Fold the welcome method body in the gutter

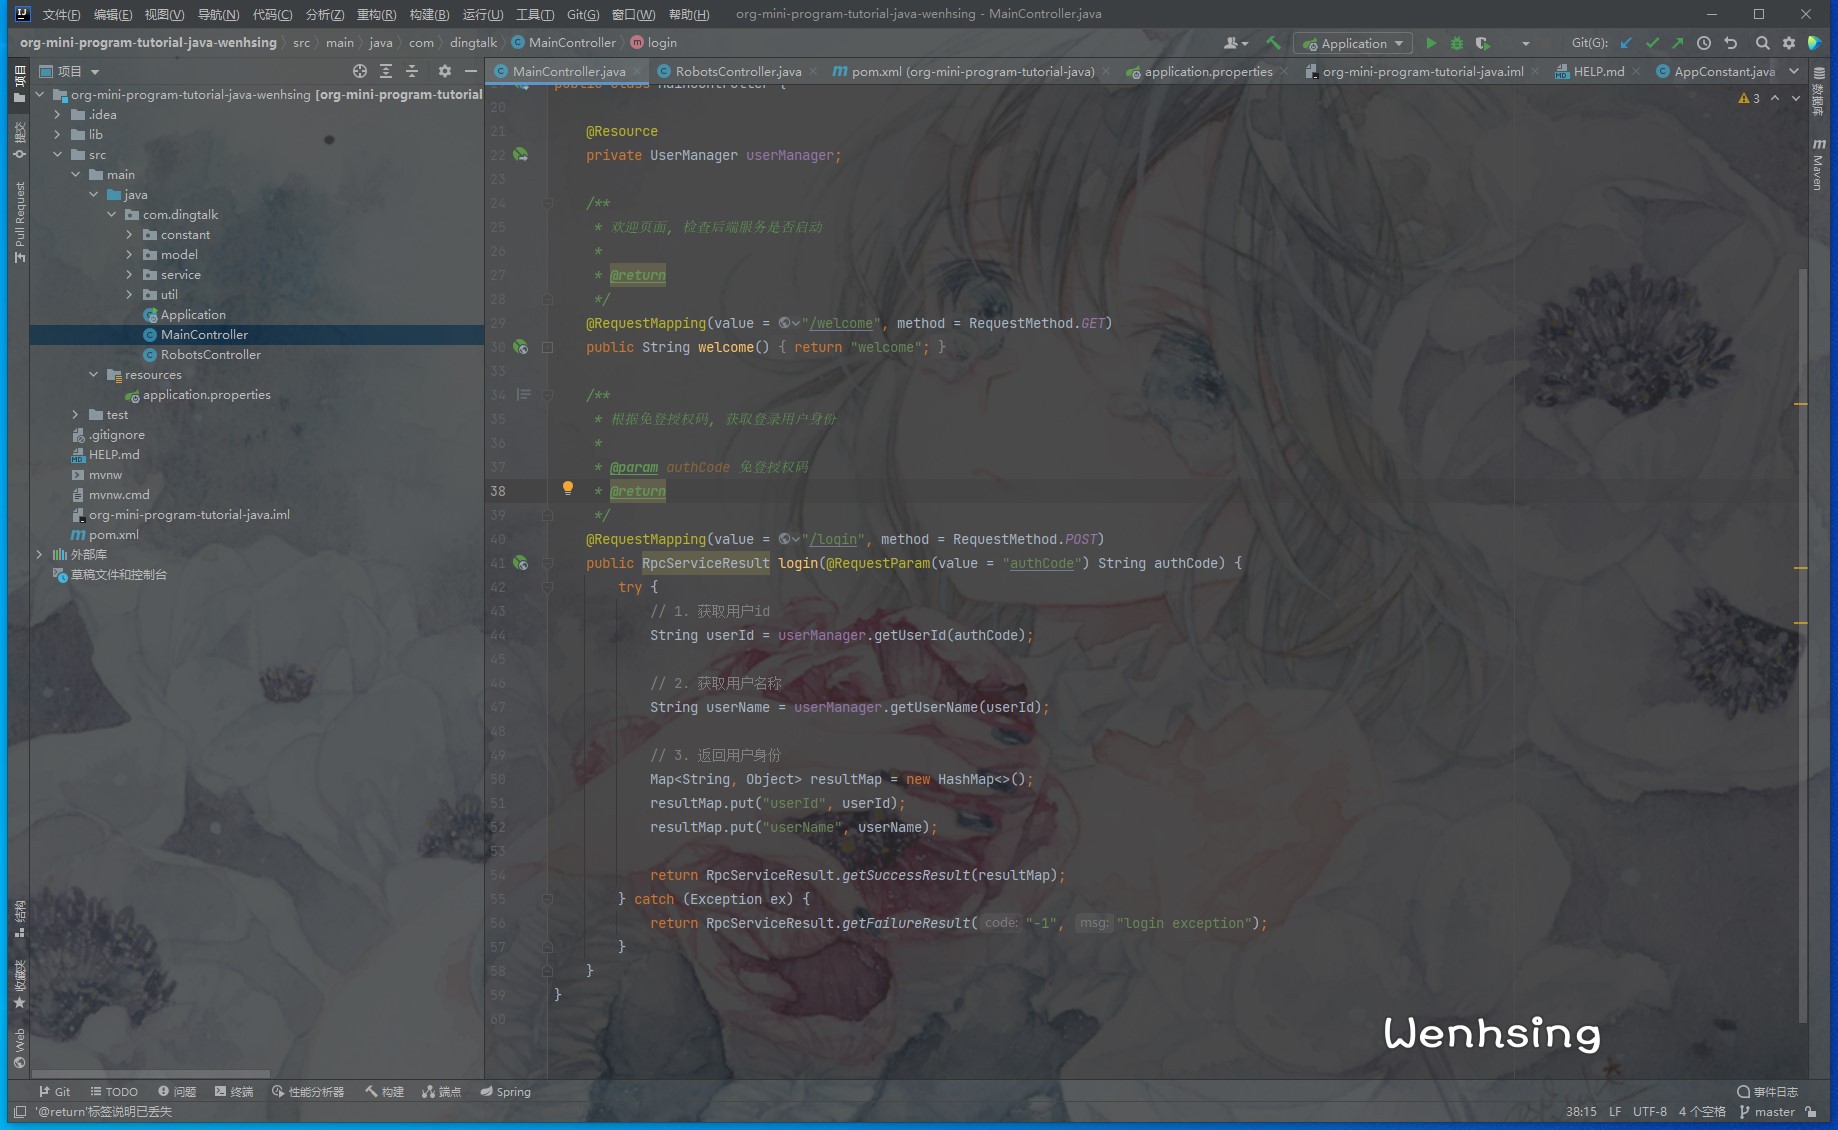[547, 347]
